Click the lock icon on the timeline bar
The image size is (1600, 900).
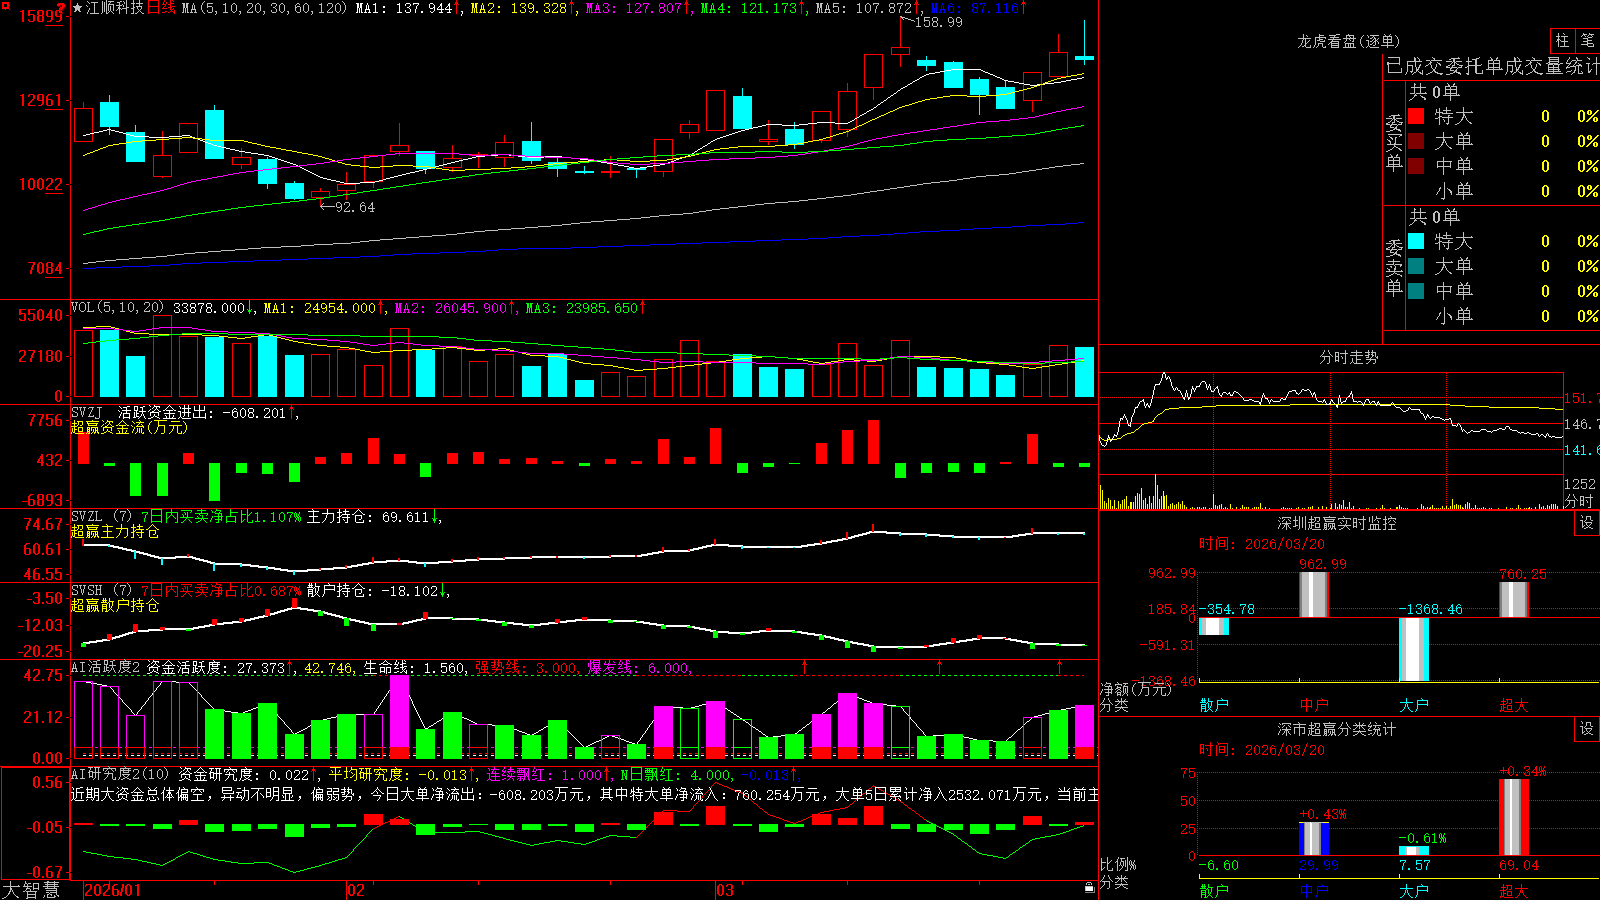pyautogui.click(x=1090, y=888)
